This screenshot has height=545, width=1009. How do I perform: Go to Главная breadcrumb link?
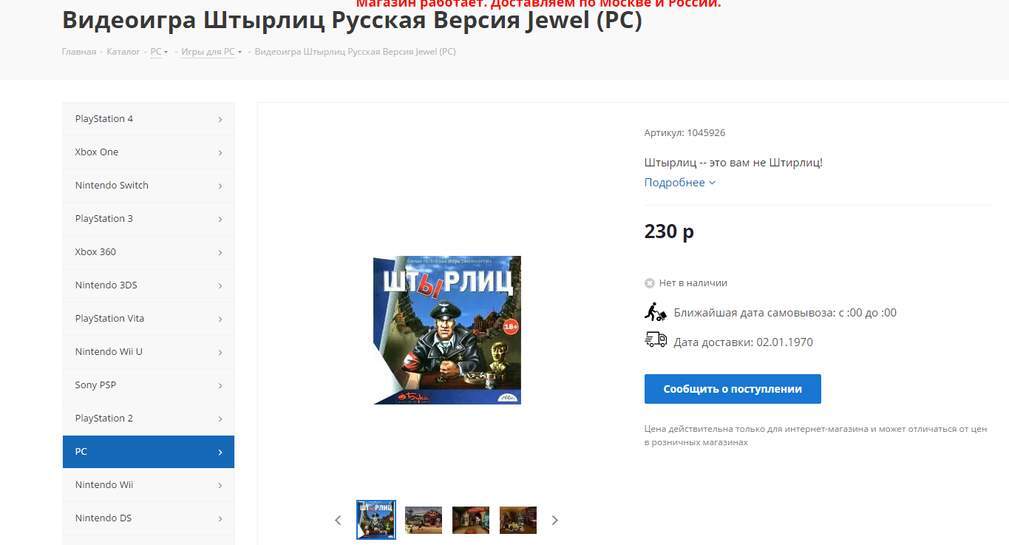coord(79,51)
